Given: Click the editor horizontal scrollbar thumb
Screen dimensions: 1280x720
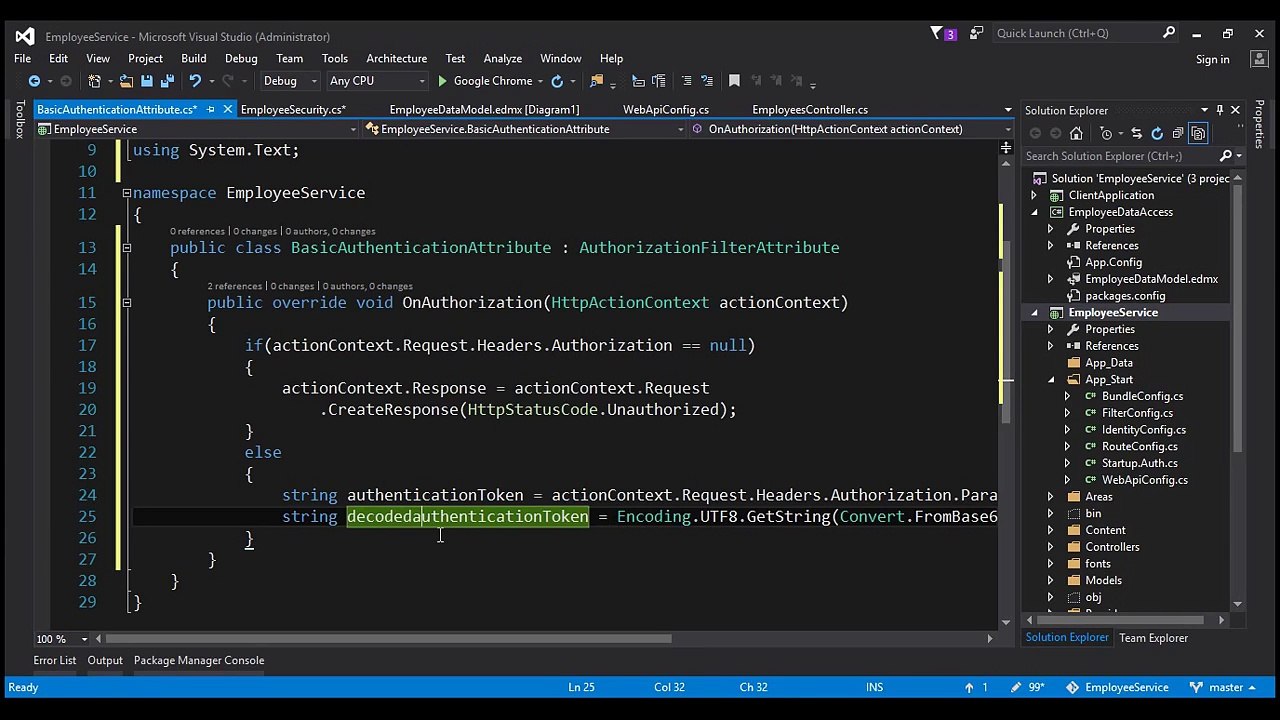Looking at the screenshot, I should point(389,639).
